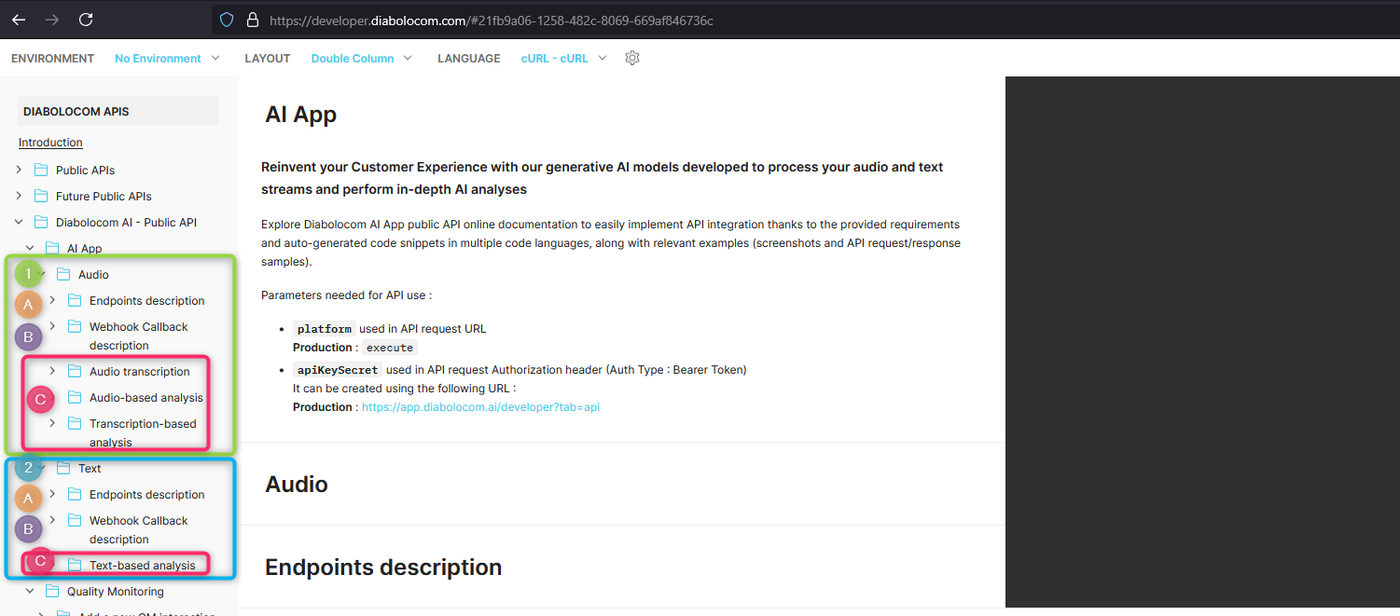
Task: Collapse the Diabolocom AI - Public API node
Action: [19, 222]
